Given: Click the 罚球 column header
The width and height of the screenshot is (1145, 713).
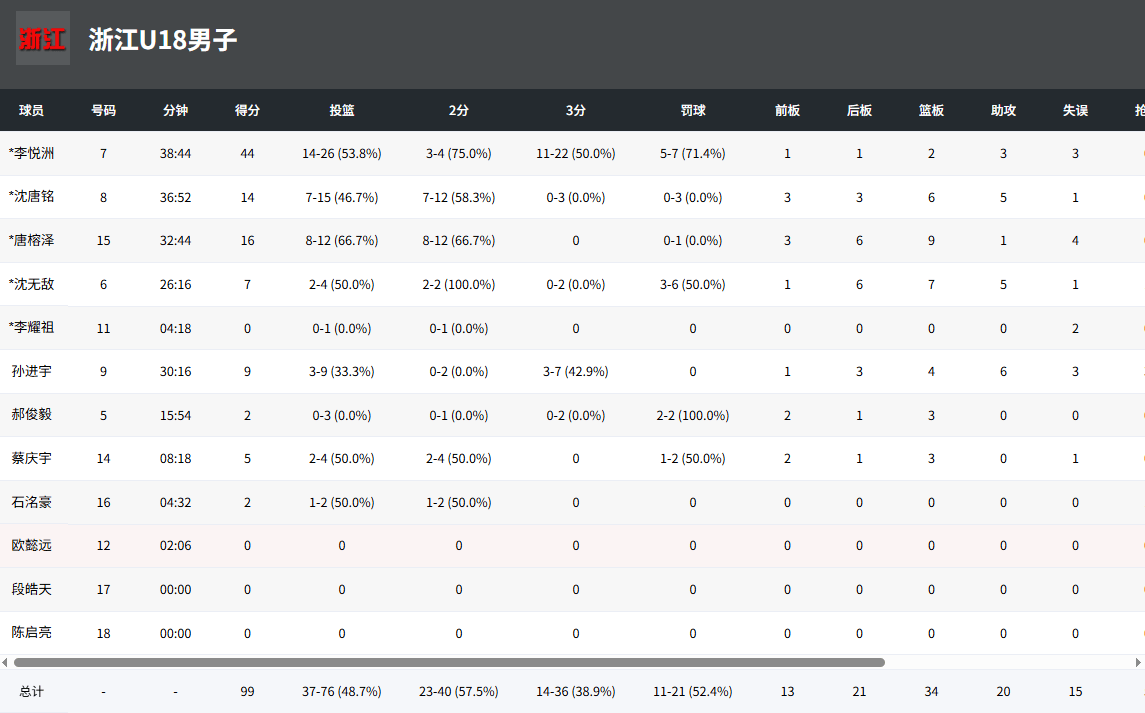Looking at the screenshot, I should click(x=693, y=110).
